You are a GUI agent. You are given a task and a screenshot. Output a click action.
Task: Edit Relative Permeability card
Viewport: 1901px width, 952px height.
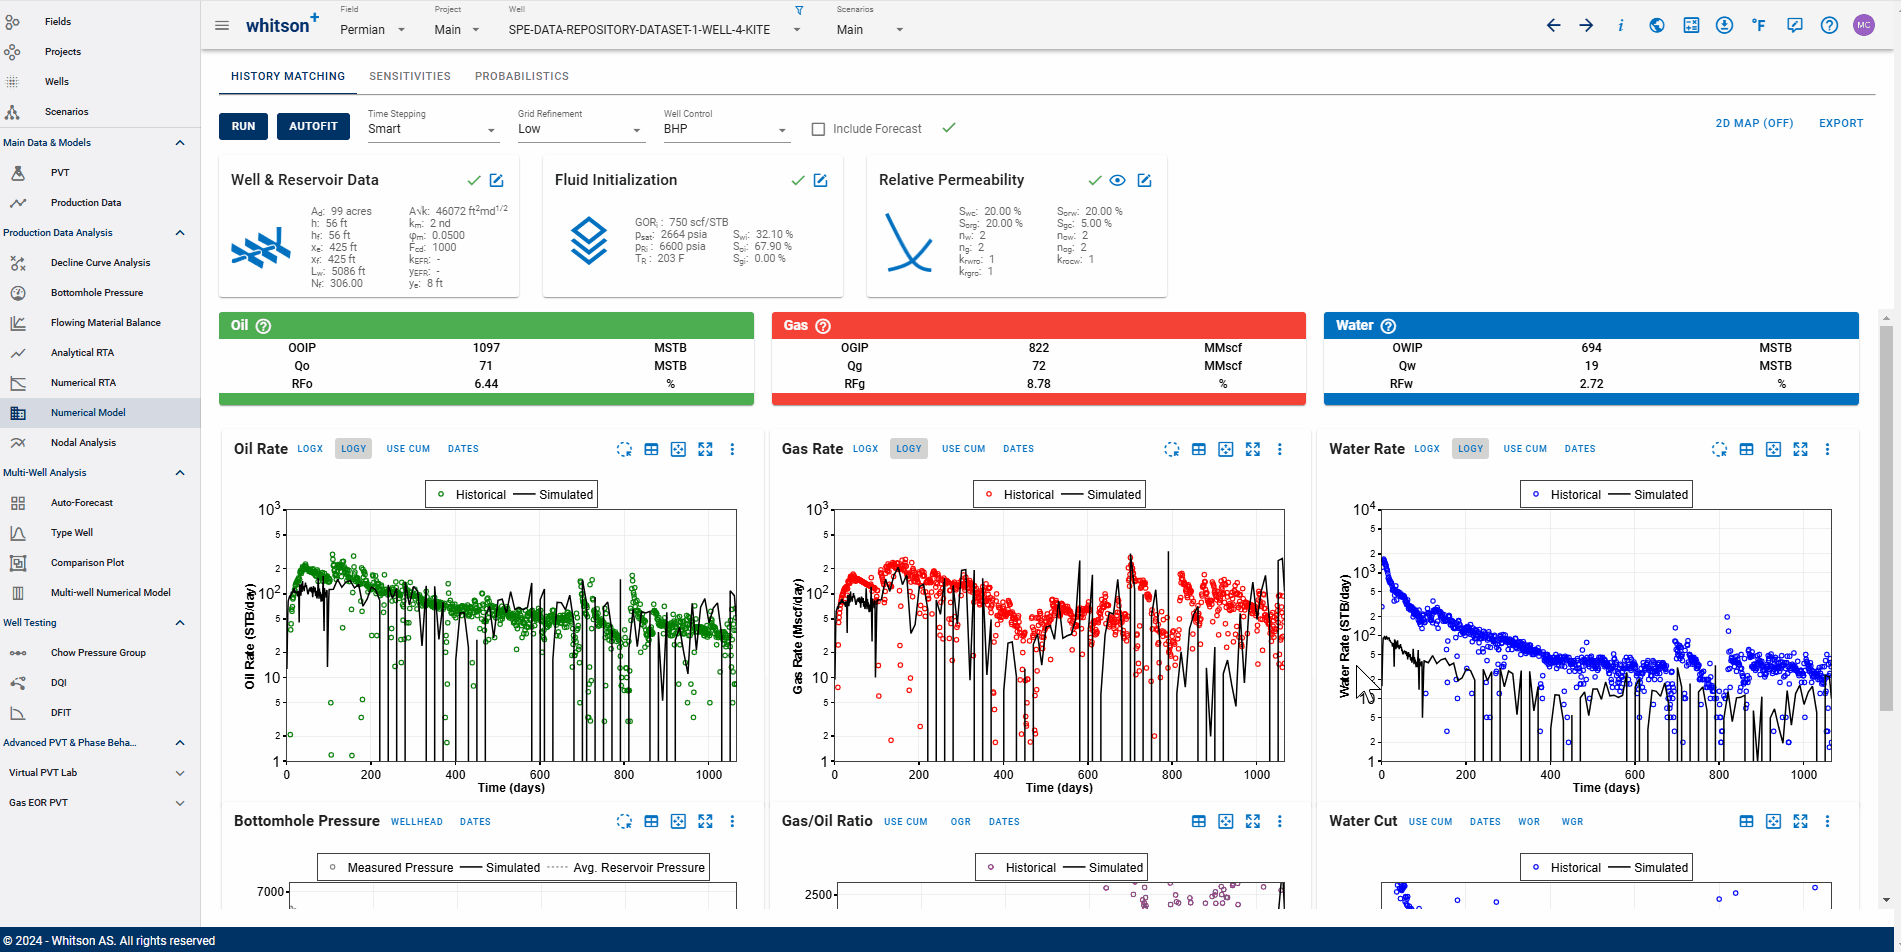[1145, 181]
